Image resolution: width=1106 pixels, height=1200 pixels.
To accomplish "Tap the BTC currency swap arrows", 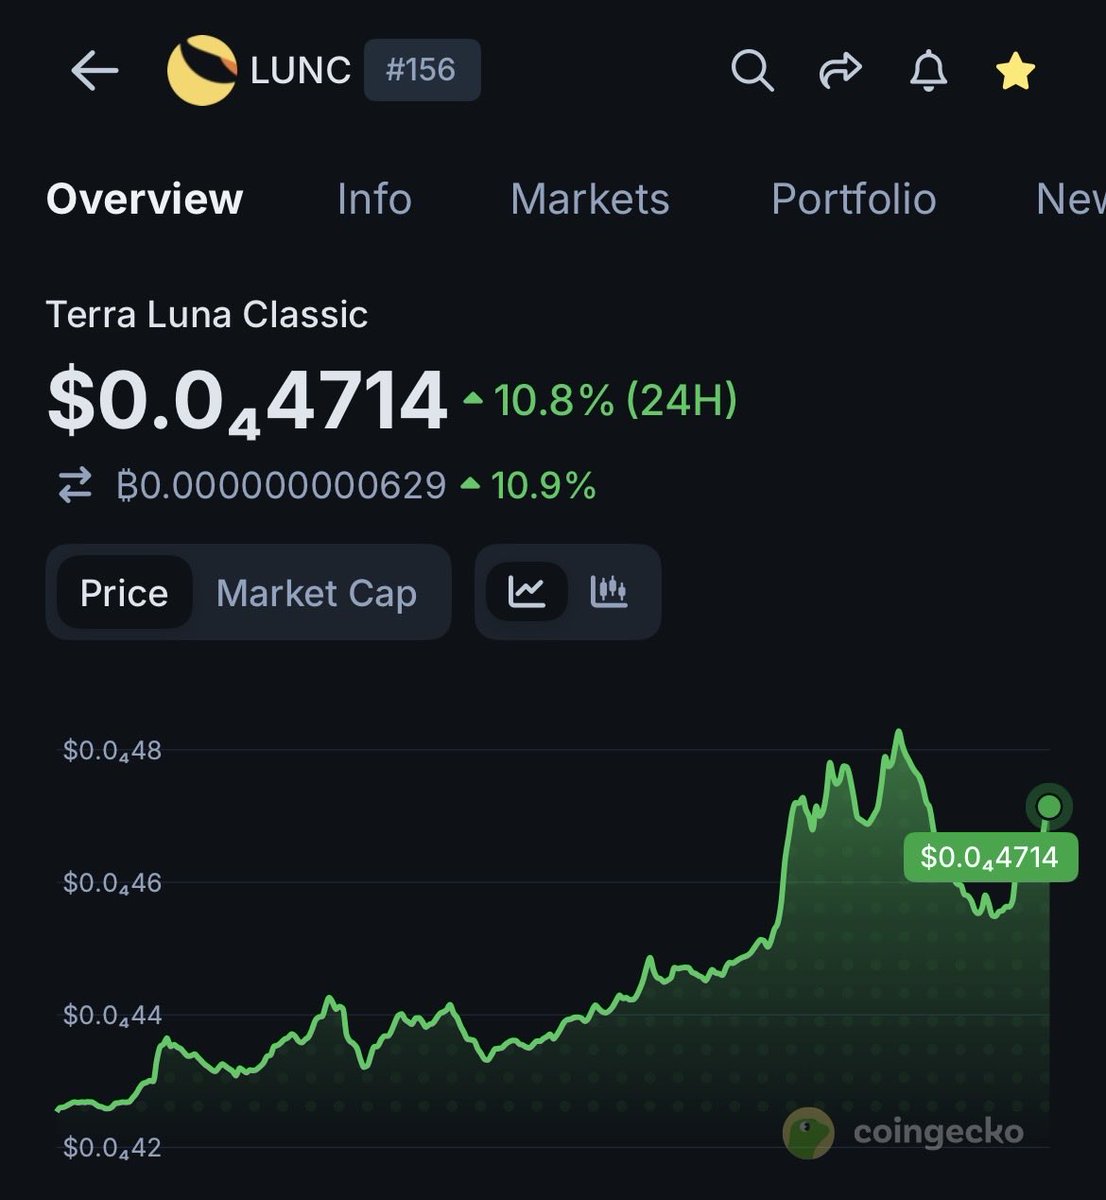I will [75, 486].
